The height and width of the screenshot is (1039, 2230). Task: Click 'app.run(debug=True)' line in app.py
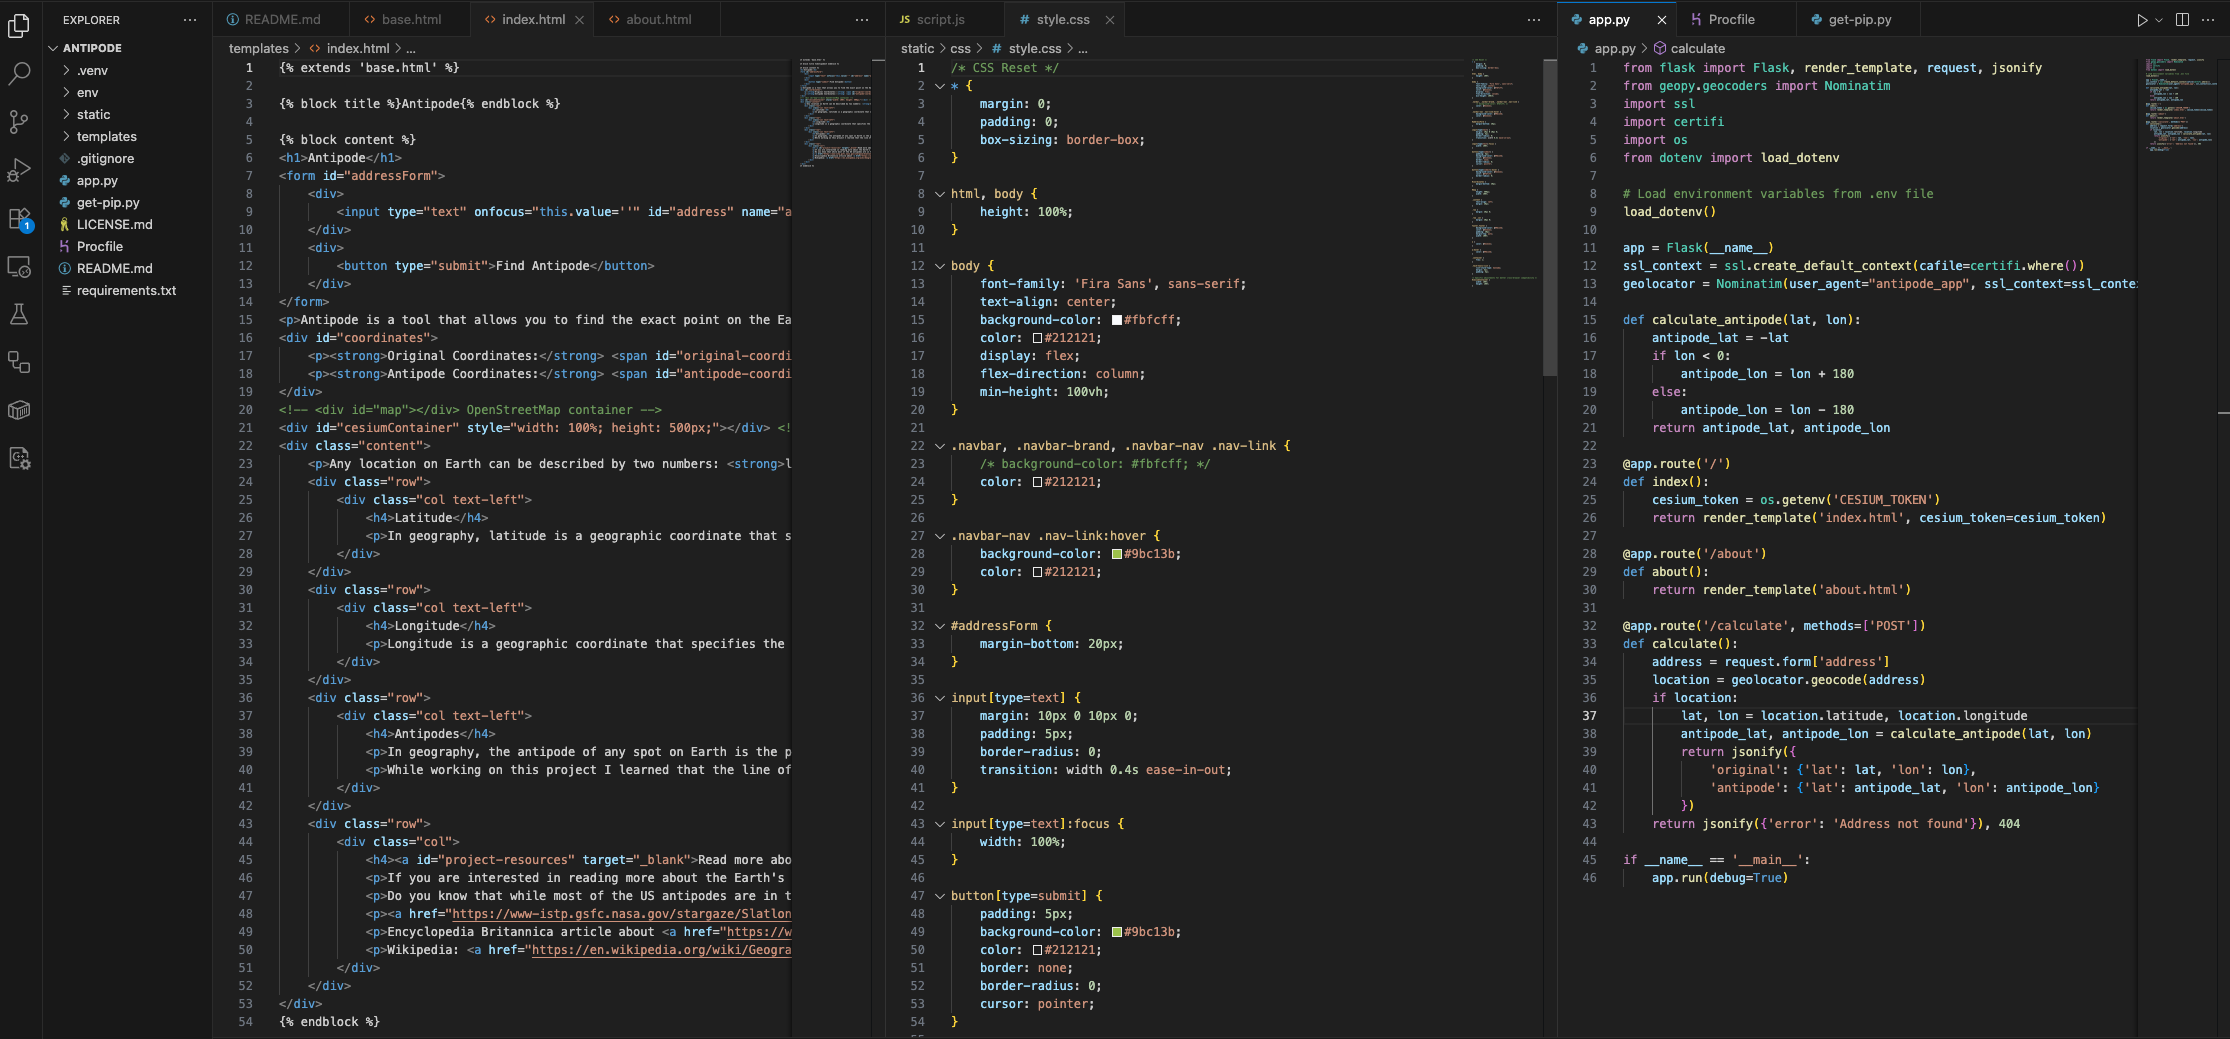point(1720,878)
